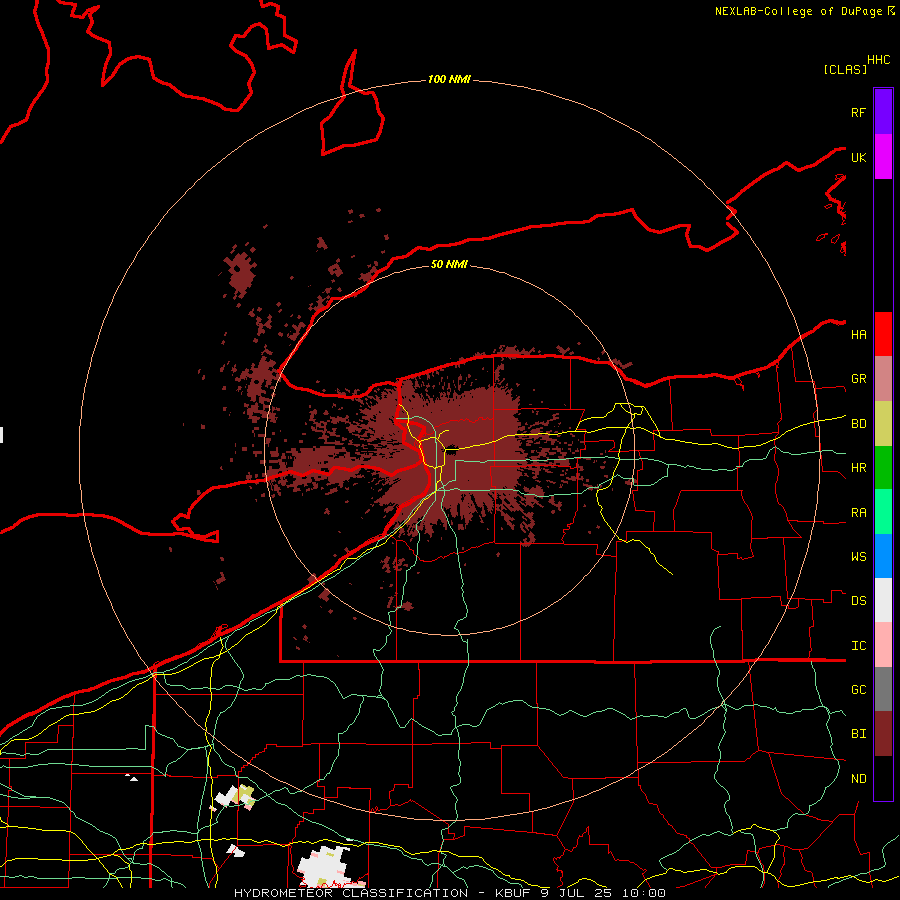Click the WS blue legend swatch
This screenshot has width=900, height=900.
pos(883,556)
